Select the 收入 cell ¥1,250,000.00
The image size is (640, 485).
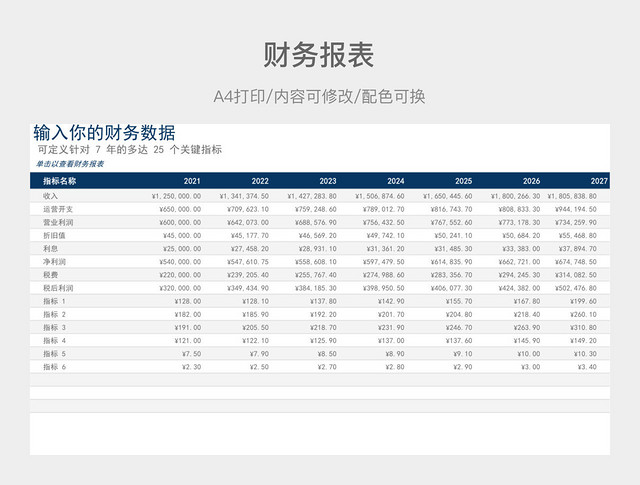point(176,196)
